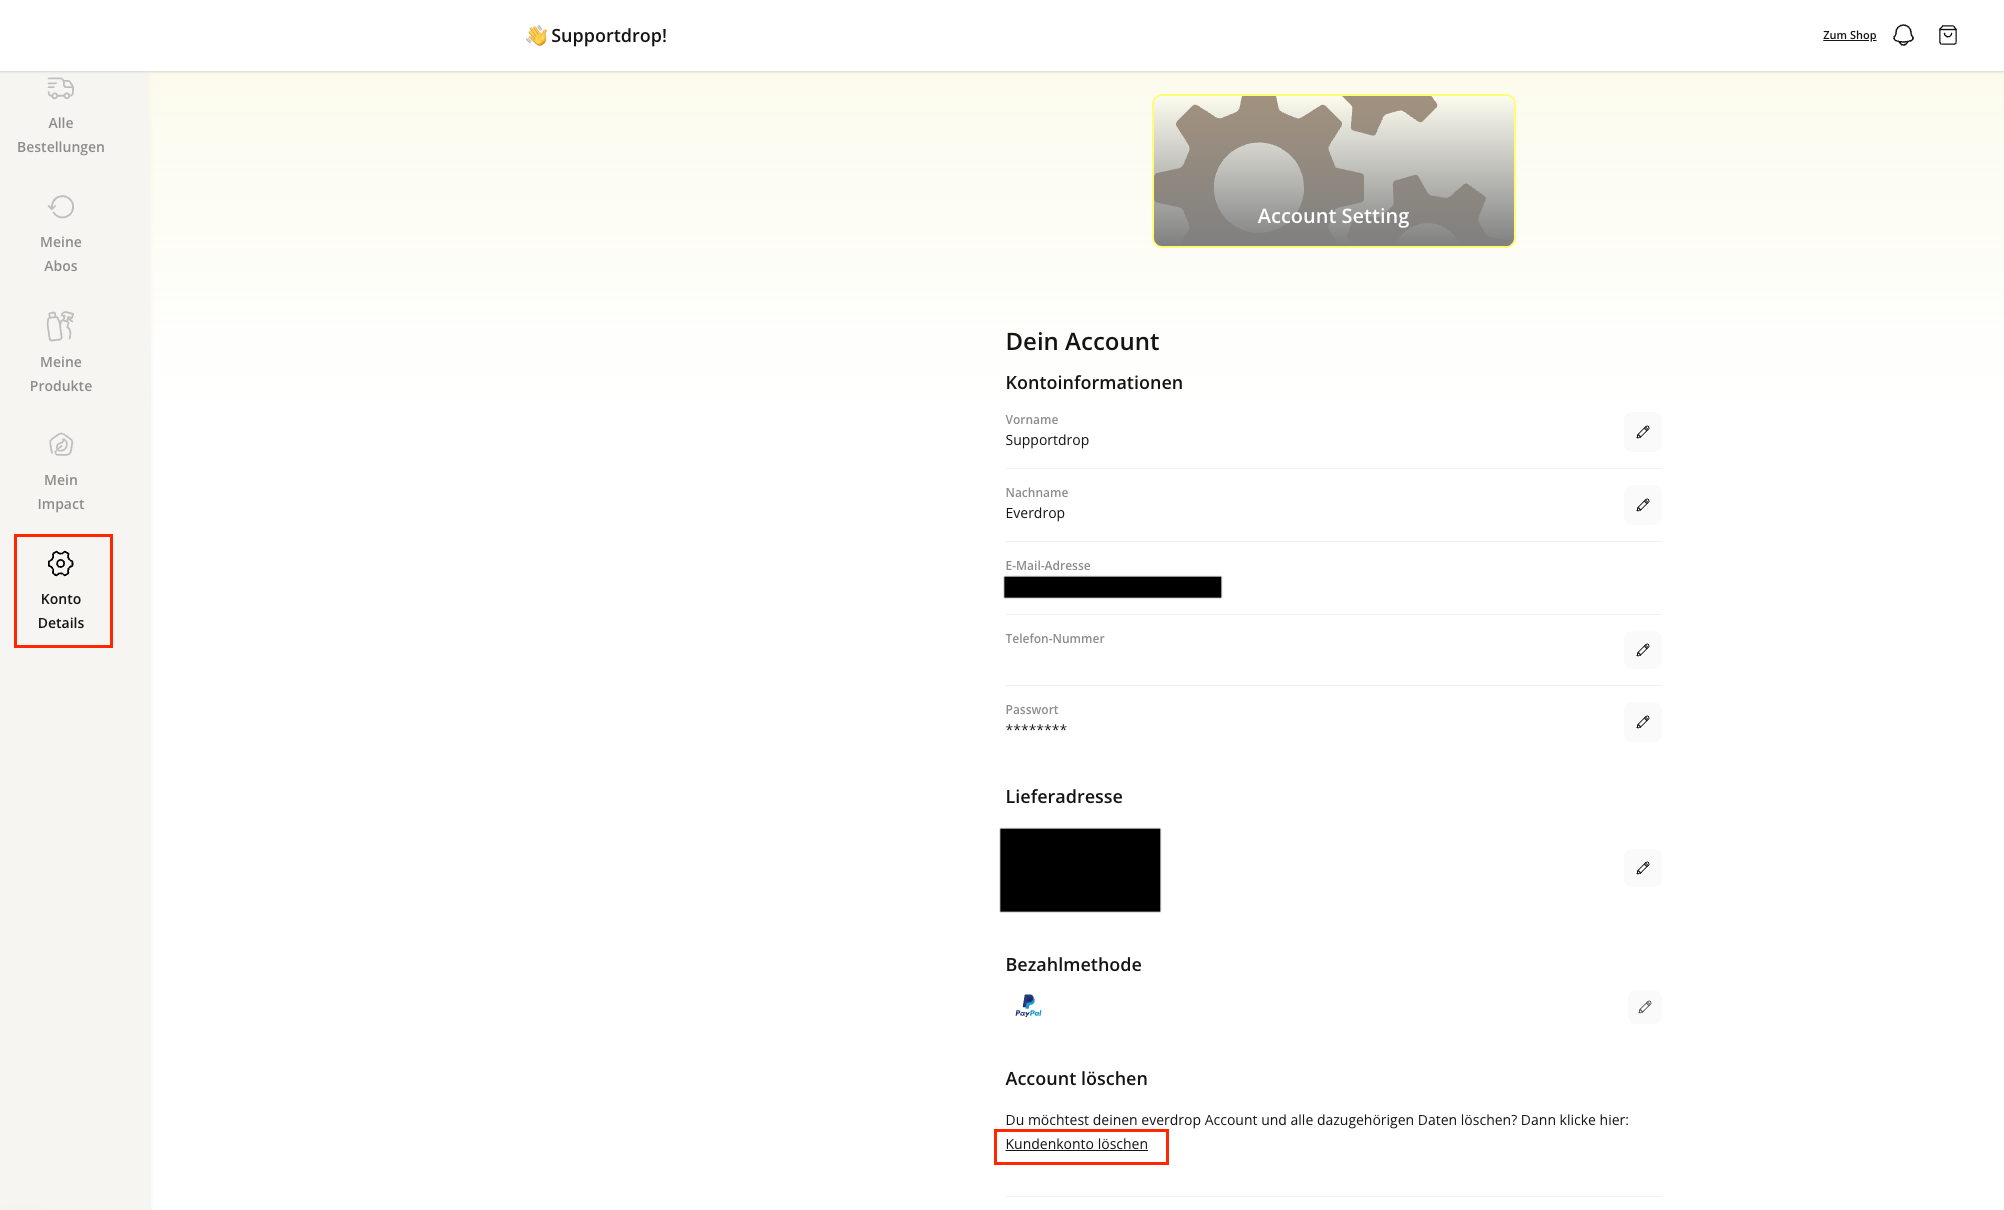This screenshot has height=1210, width=2004.
Task: Click the Passwort masked asterisks value
Action: (1036, 728)
